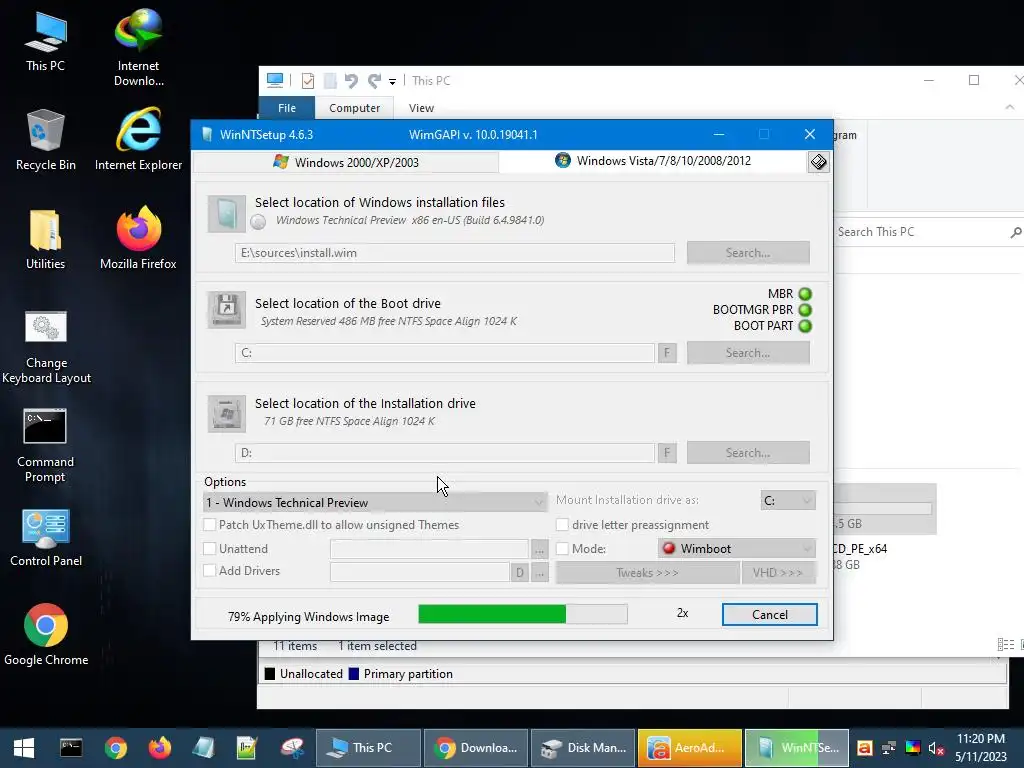Image resolution: width=1024 pixels, height=768 pixels.
Task: Open Control Panel desktop icon
Action: [46, 537]
